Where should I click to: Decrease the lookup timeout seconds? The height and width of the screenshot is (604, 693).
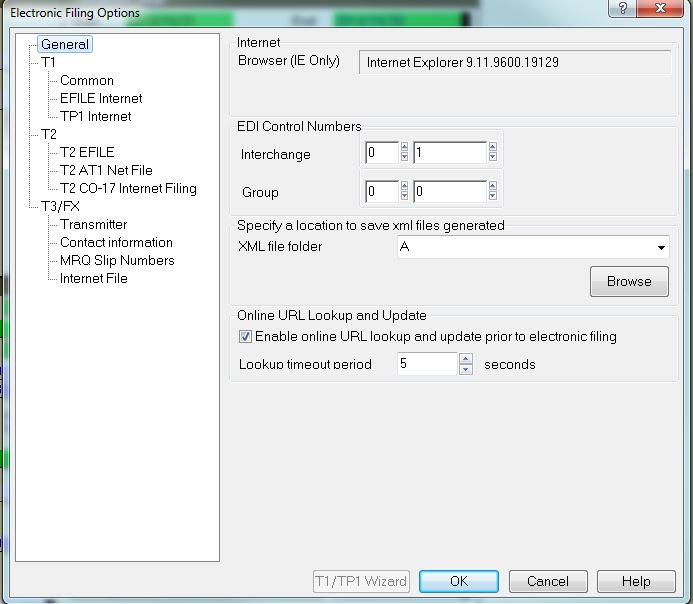(x=466, y=369)
